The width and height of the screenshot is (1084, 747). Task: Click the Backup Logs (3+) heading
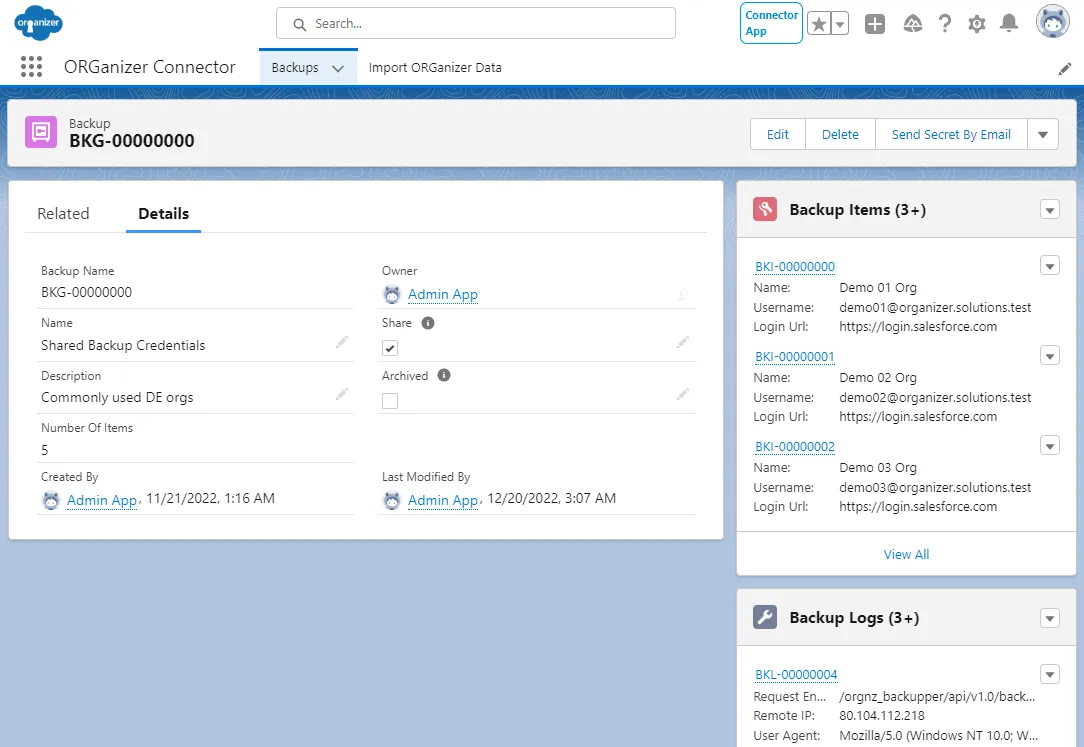coord(854,618)
